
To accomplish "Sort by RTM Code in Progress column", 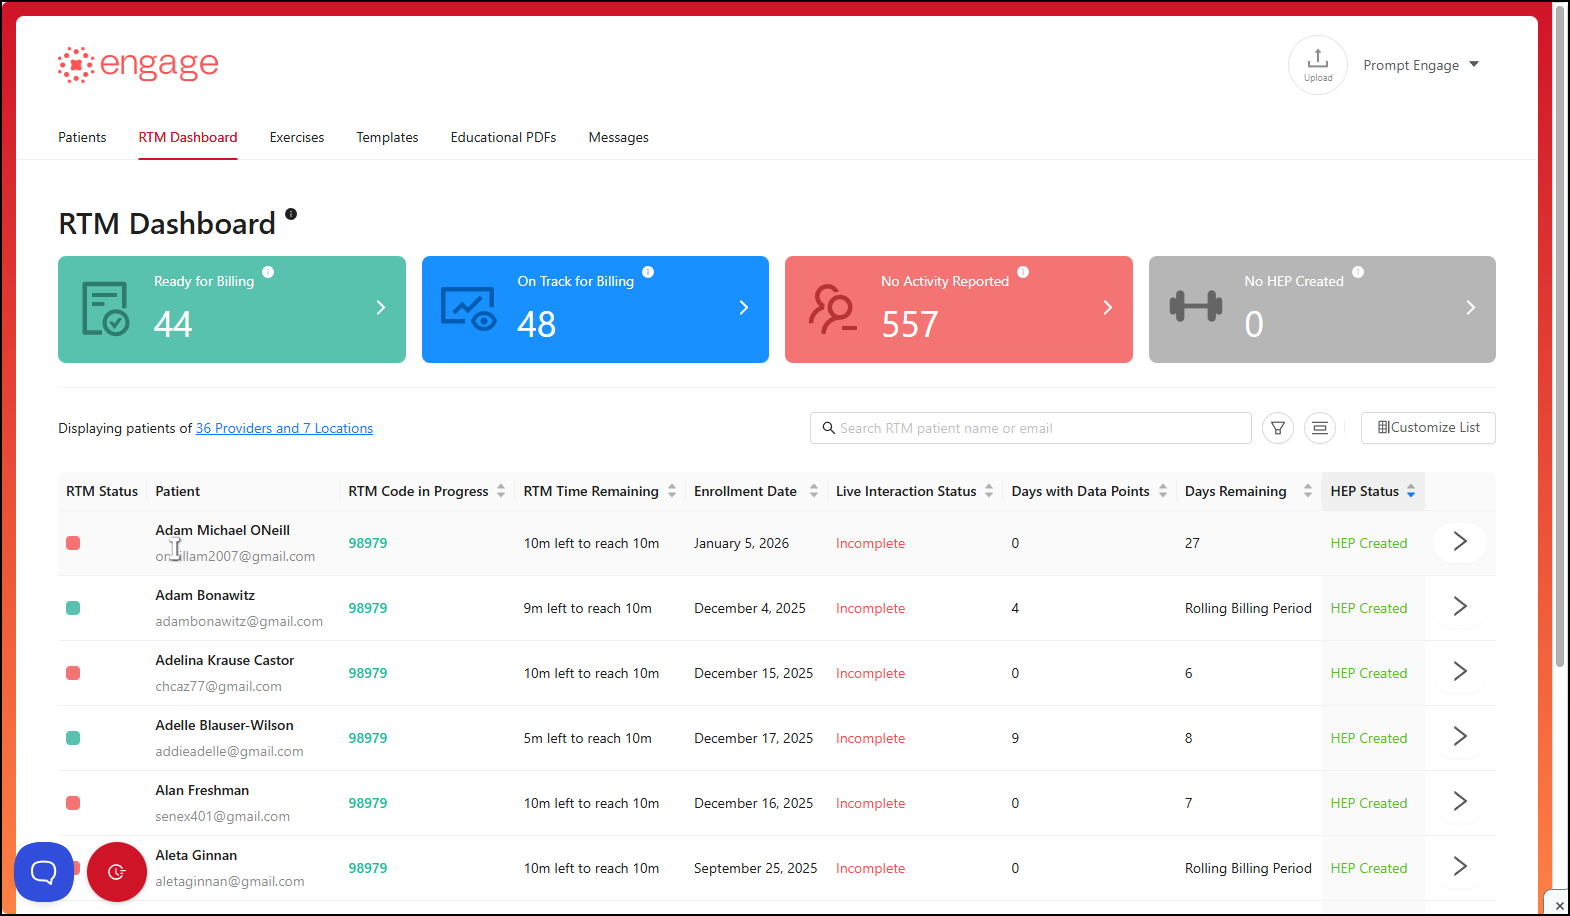I will point(501,491).
